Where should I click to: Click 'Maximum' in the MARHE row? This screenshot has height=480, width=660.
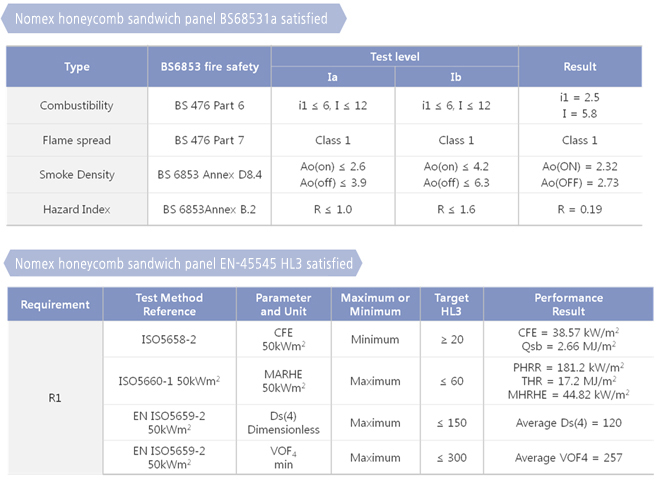tap(375, 381)
